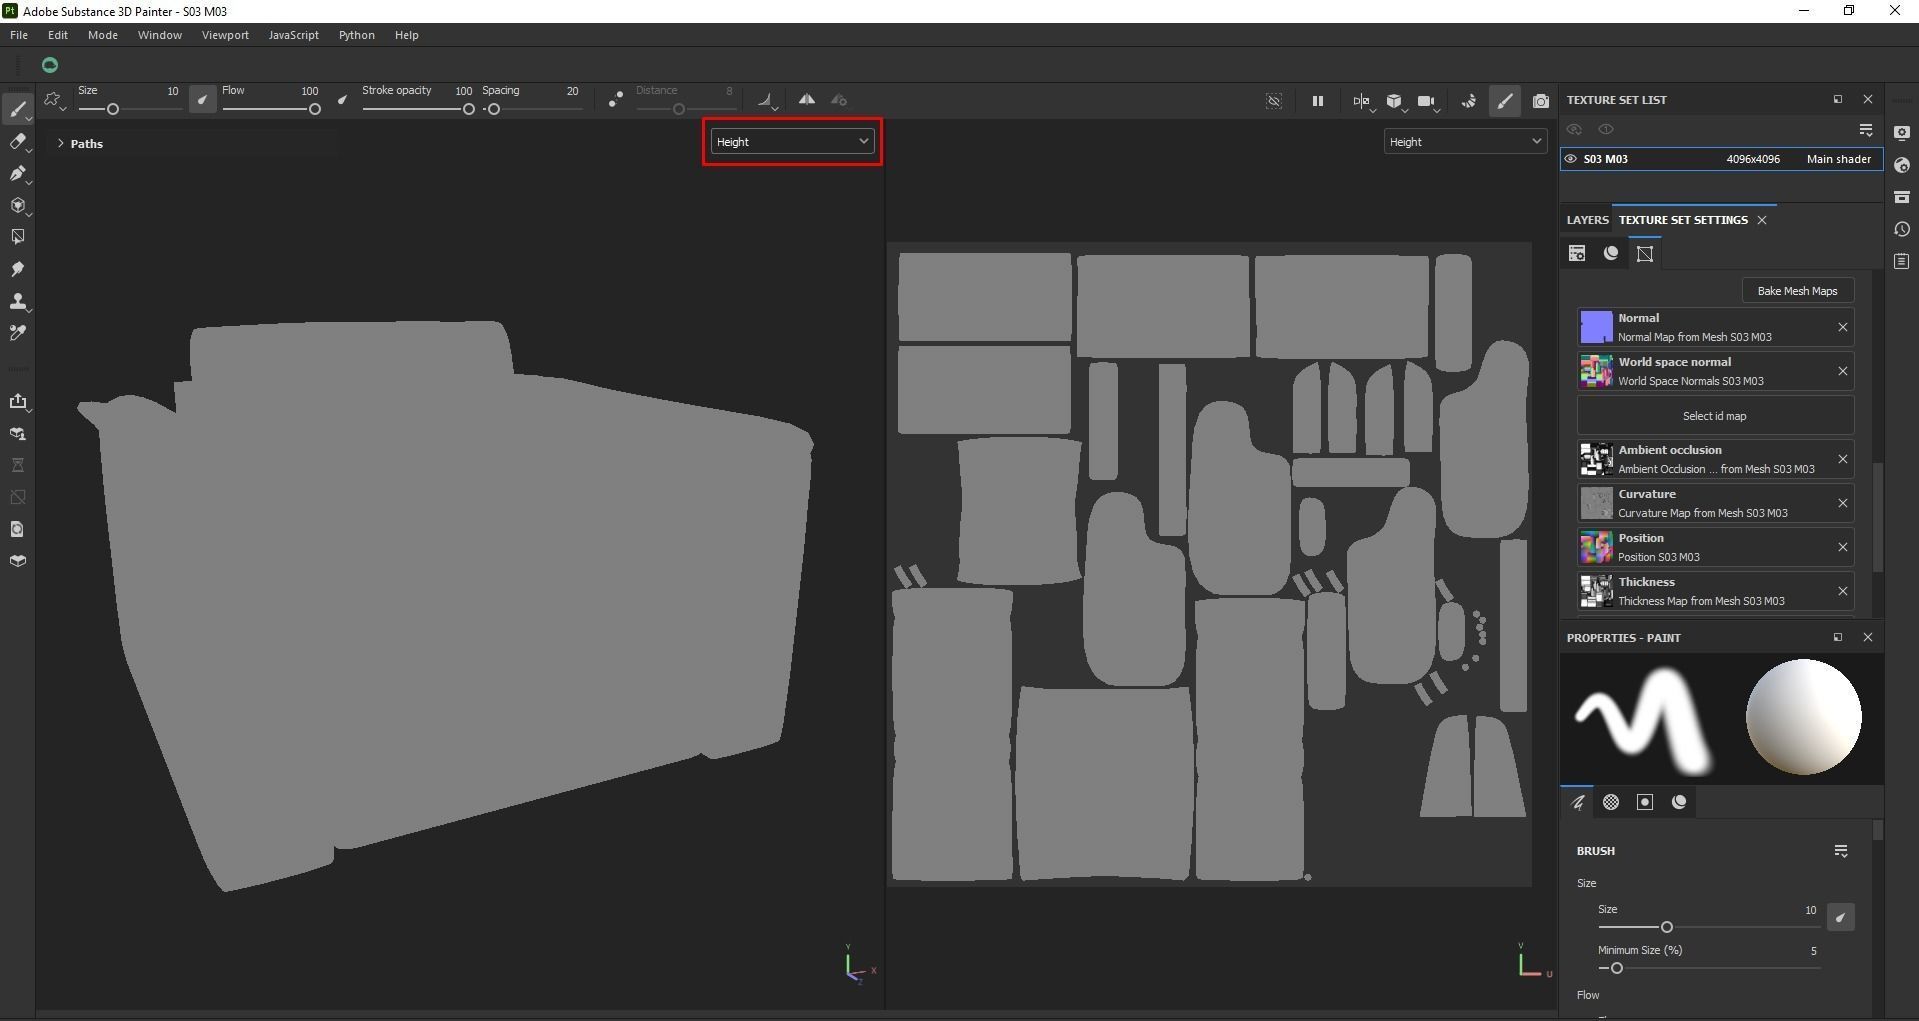This screenshot has width=1919, height=1021.
Task: Click the Select id map button
Action: click(x=1715, y=416)
